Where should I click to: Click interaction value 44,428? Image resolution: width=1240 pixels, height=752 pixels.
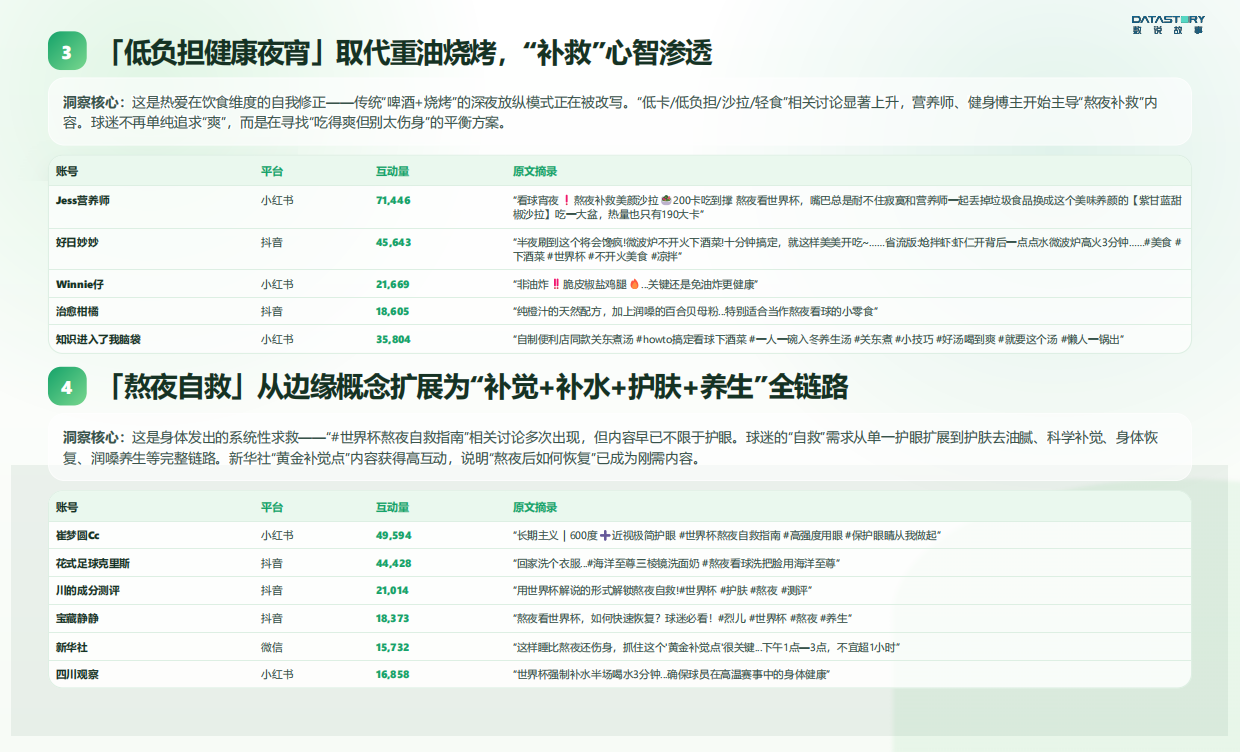coord(393,564)
